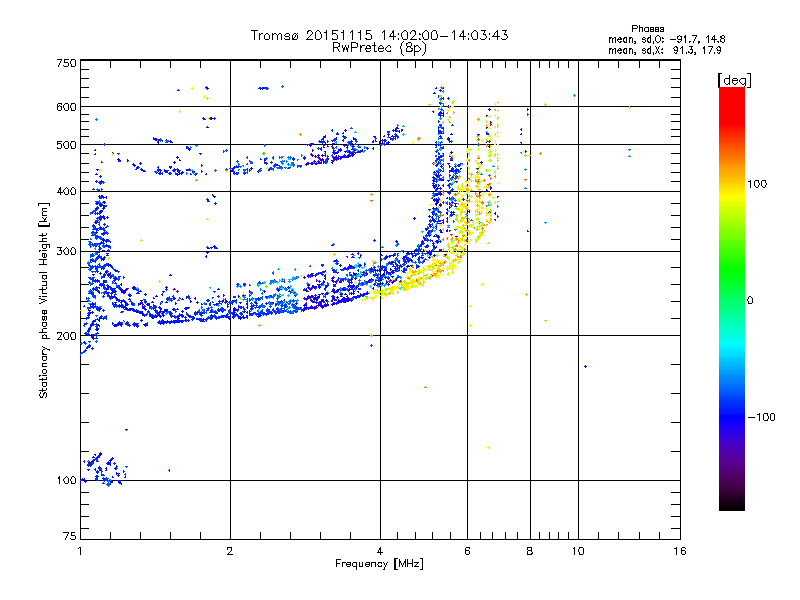Click the '16' x-axis tick label
The image size is (800, 600).
pos(680,551)
